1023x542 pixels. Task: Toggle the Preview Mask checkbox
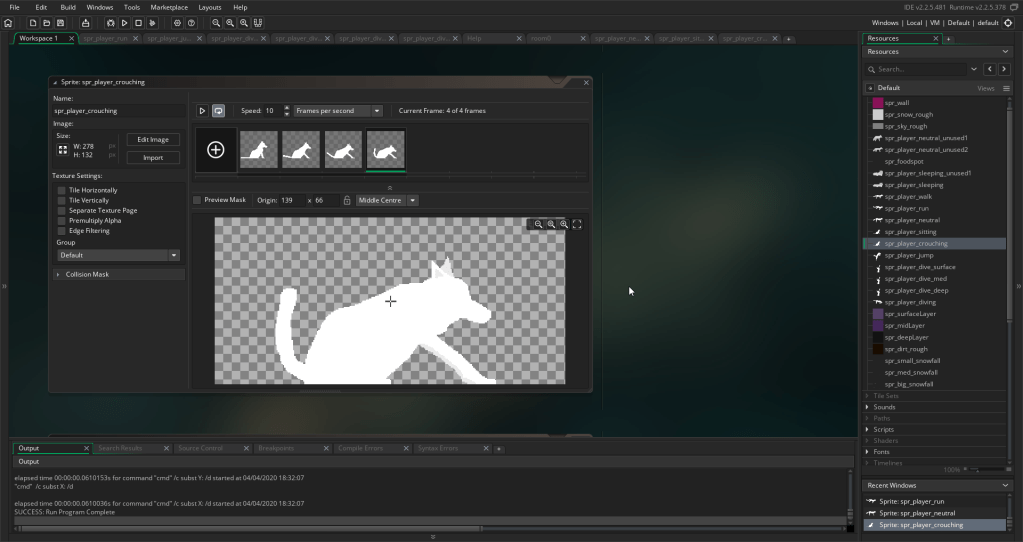coord(197,200)
